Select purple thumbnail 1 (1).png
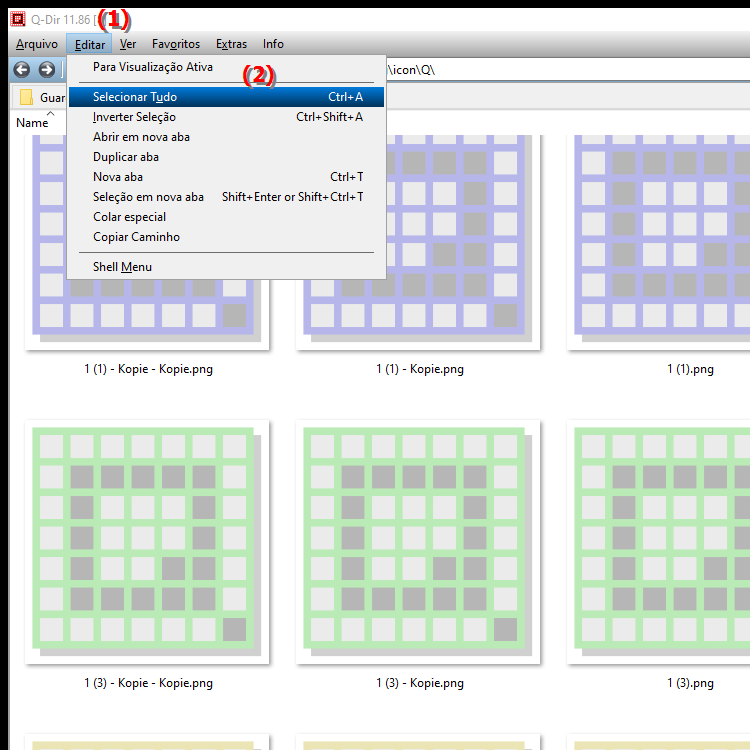The height and width of the screenshot is (750, 750). (658, 242)
